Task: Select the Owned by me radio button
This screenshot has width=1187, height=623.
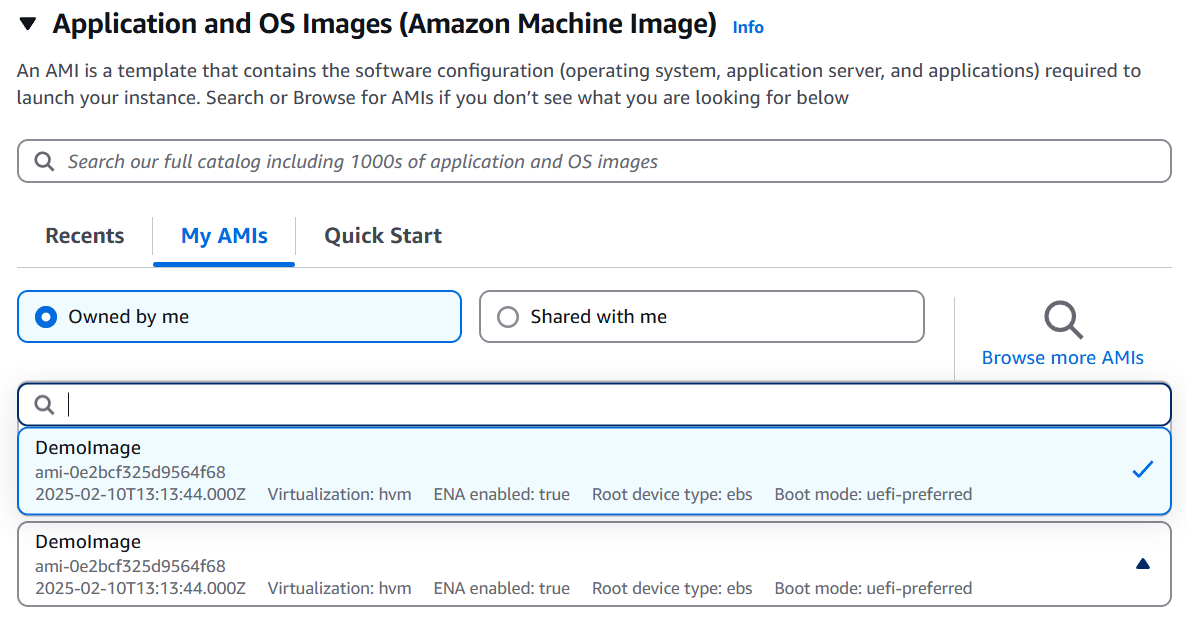Action: coord(45,317)
